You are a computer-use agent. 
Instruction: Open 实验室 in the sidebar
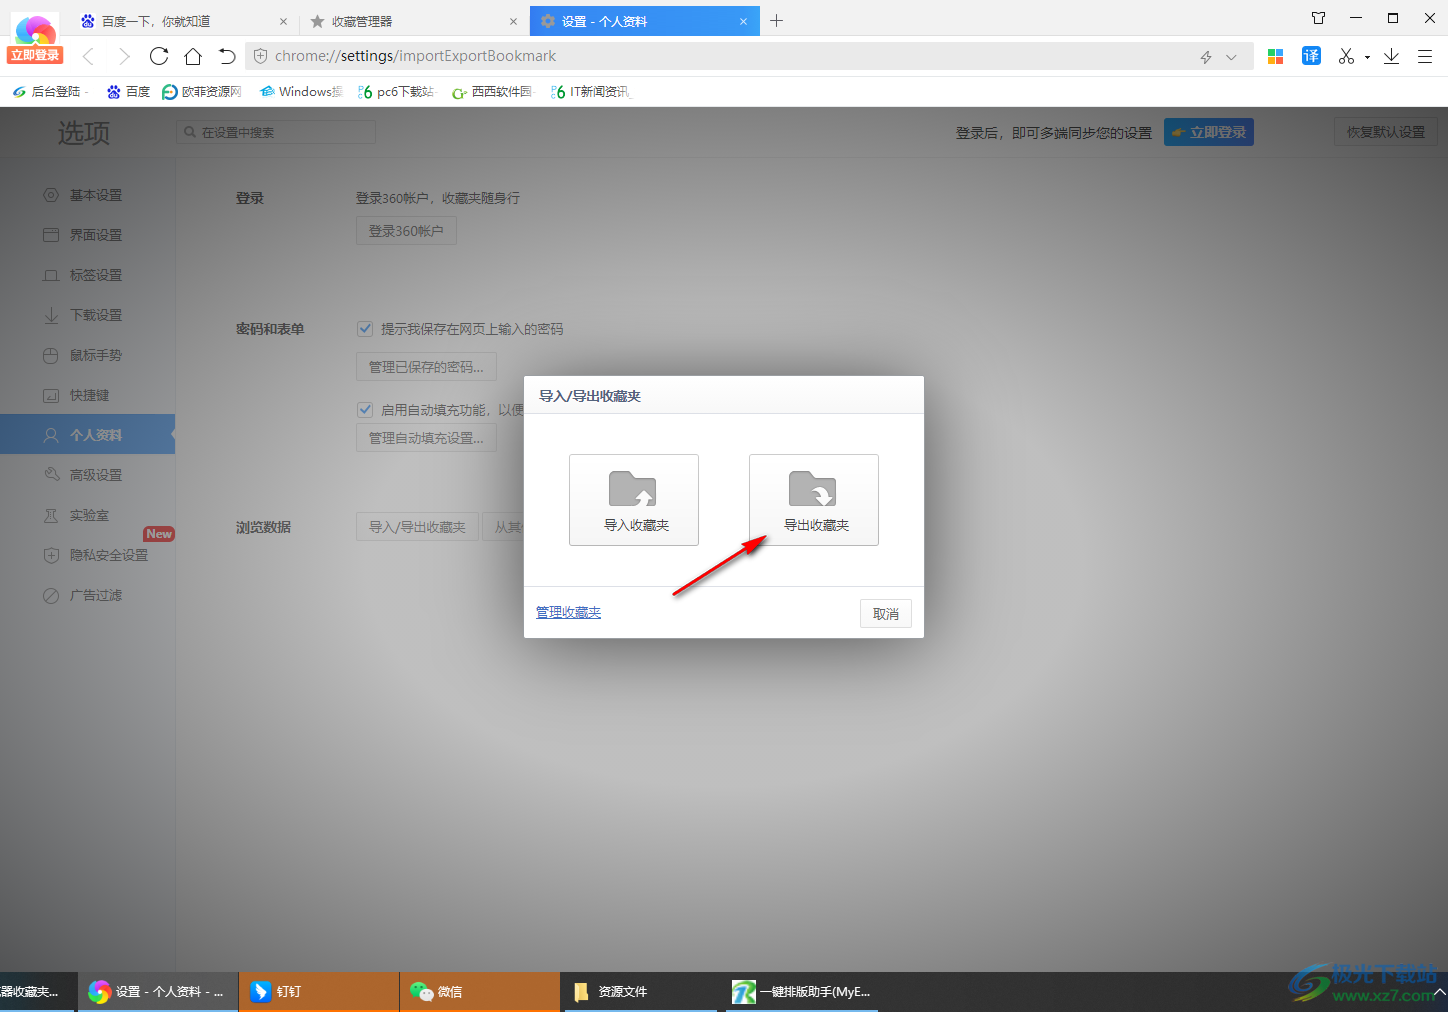[x=87, y=515]
